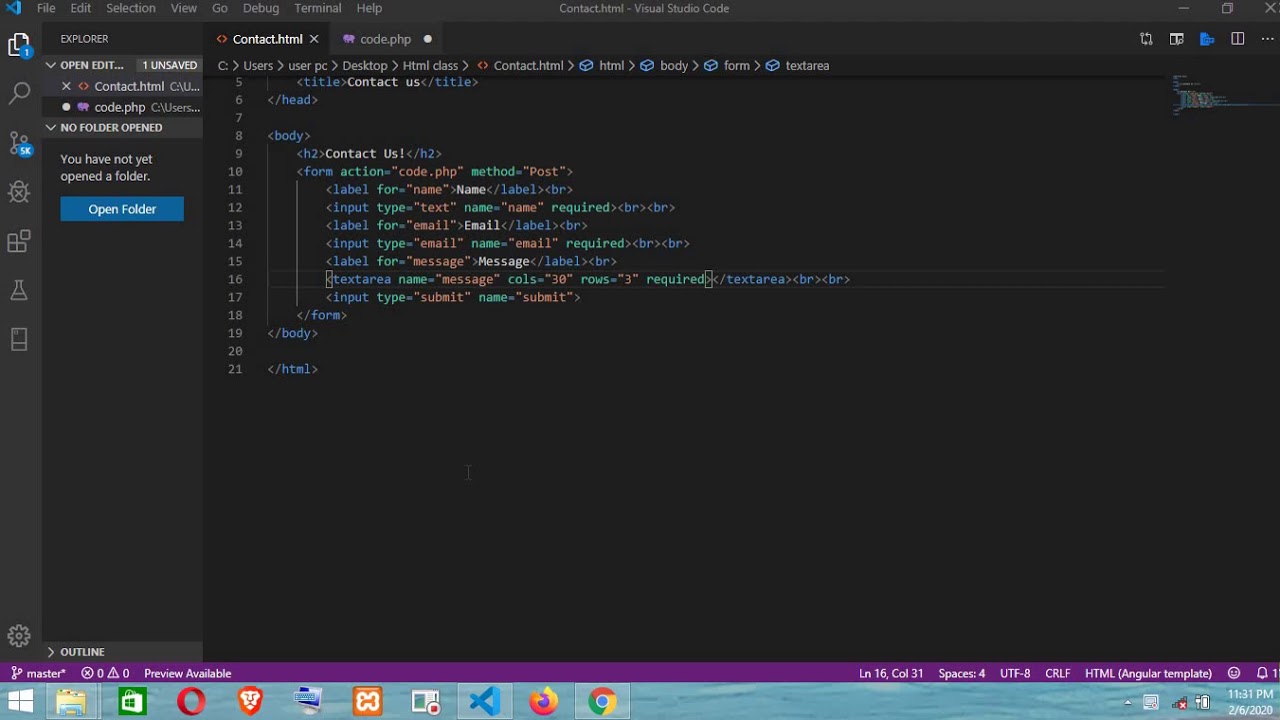The height and width of the screenshot is (720, 1280).
Task: Launch Brave browser from the taskbar
Action: 250,702
